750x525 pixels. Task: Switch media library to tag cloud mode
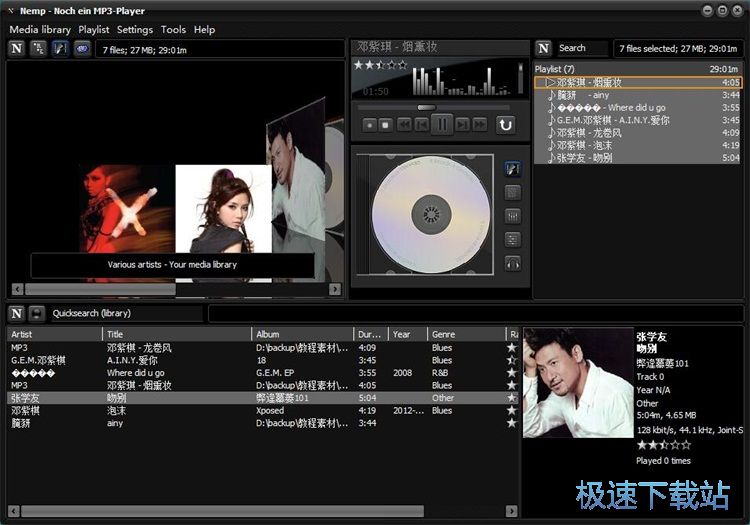click(x=82, y=48)
